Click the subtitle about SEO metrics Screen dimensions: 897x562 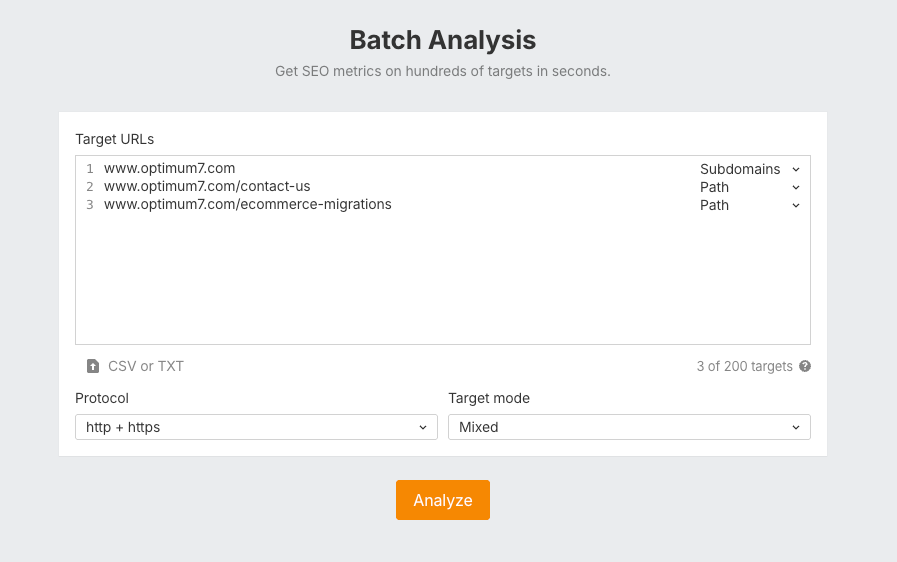tap(443, 72)
